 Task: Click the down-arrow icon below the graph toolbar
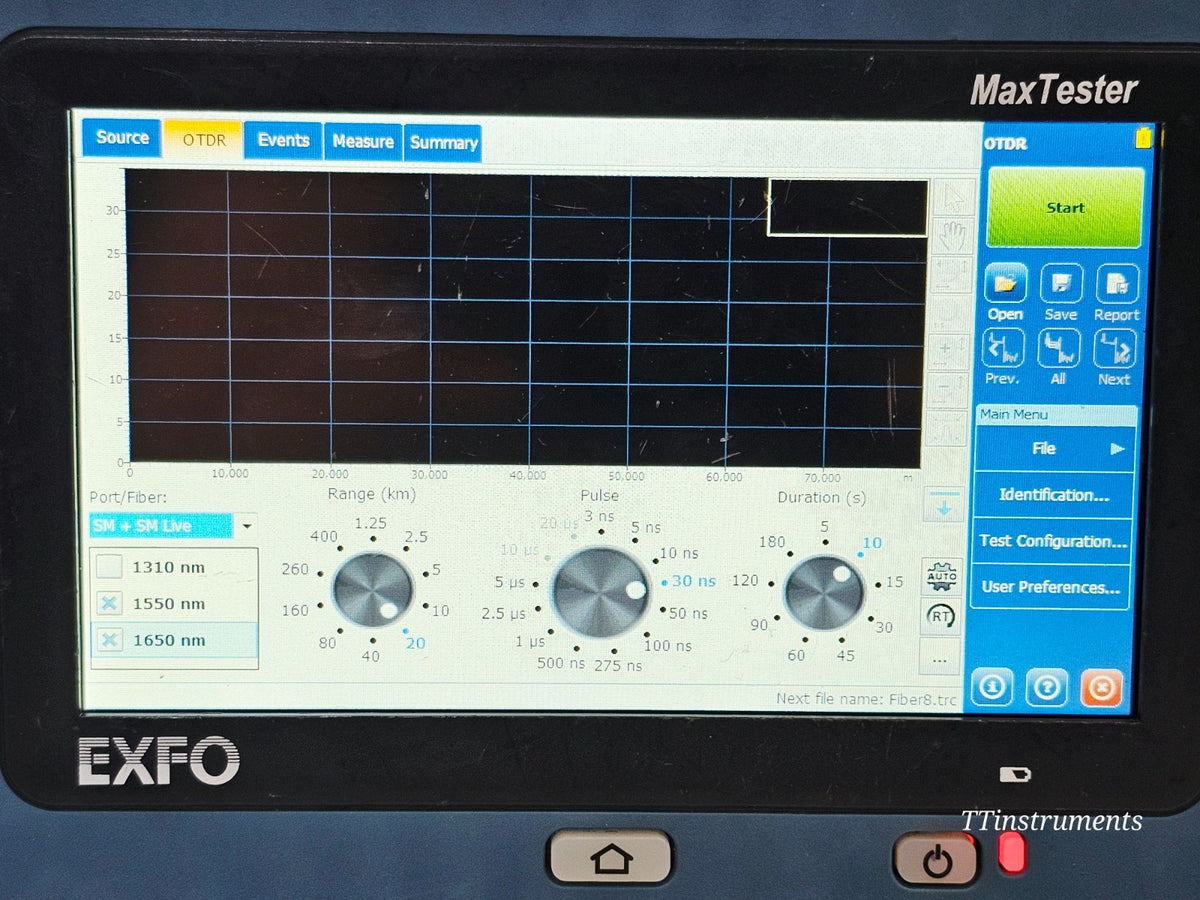(x=944, y=505)
